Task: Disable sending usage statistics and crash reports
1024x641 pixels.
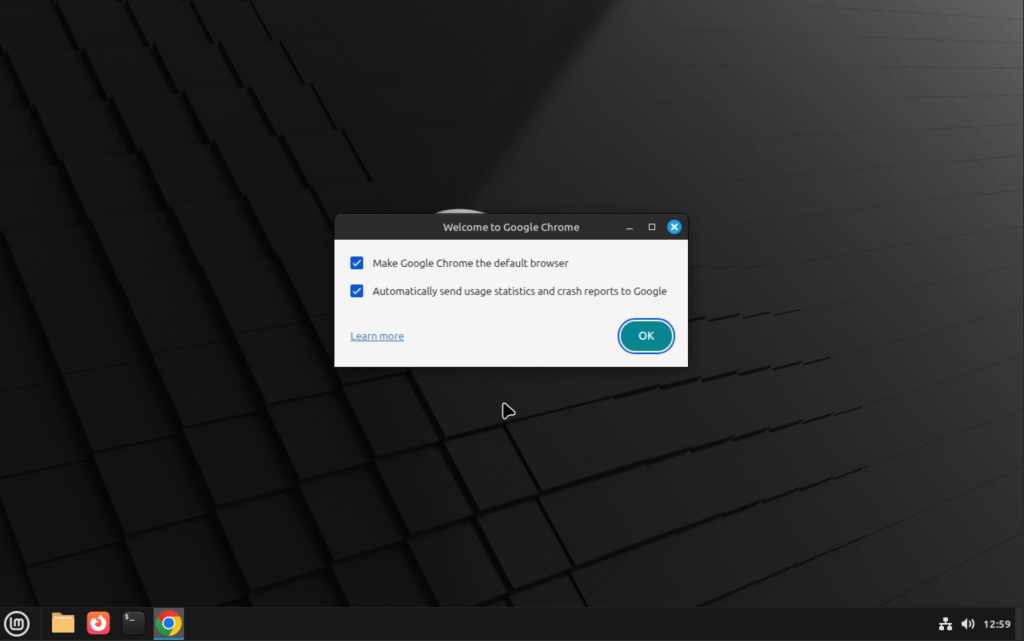Action: click(x=357, y=291)
